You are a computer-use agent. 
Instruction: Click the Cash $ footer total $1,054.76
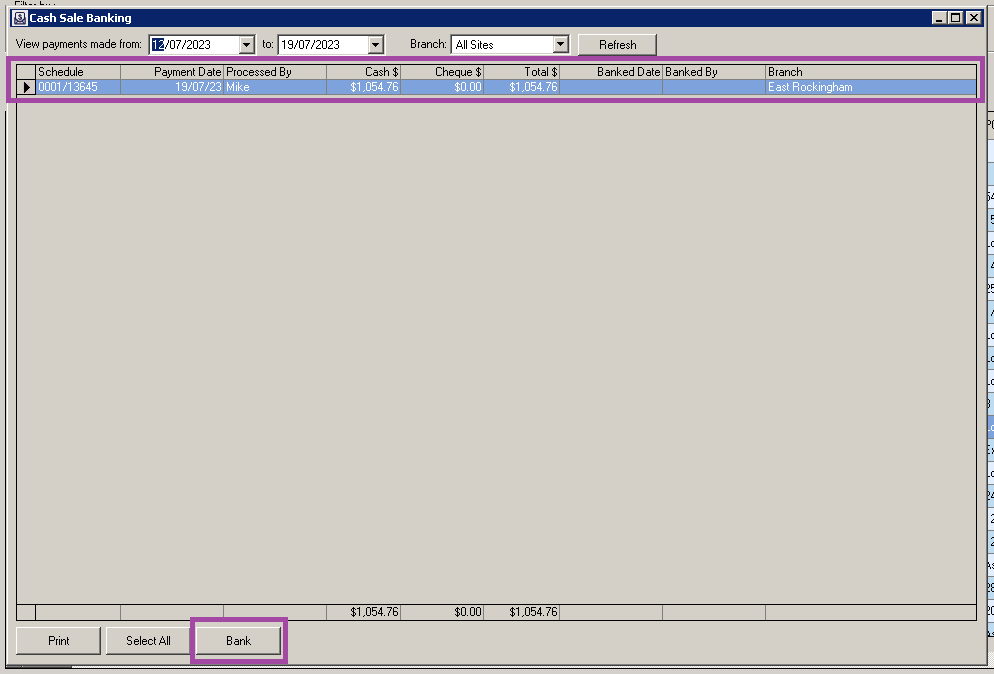364,612
